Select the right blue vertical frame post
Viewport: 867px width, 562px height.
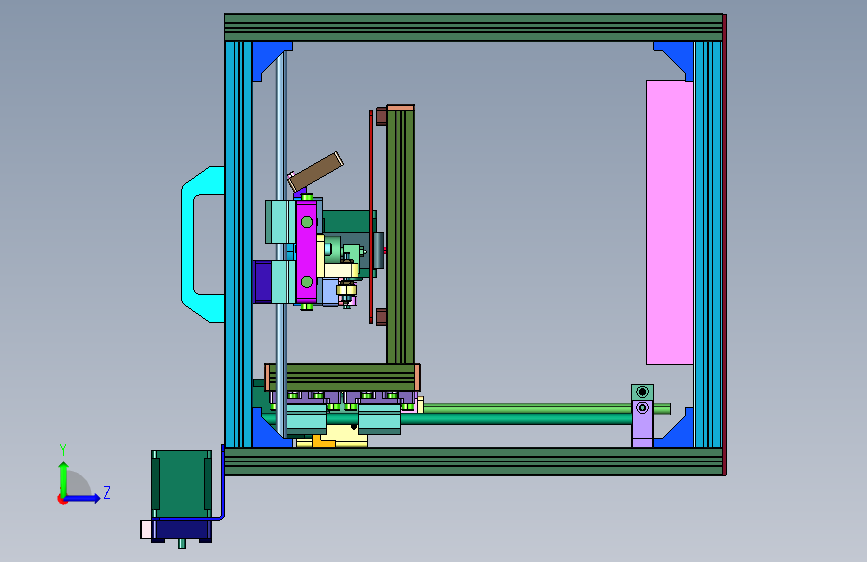point(708,244)
